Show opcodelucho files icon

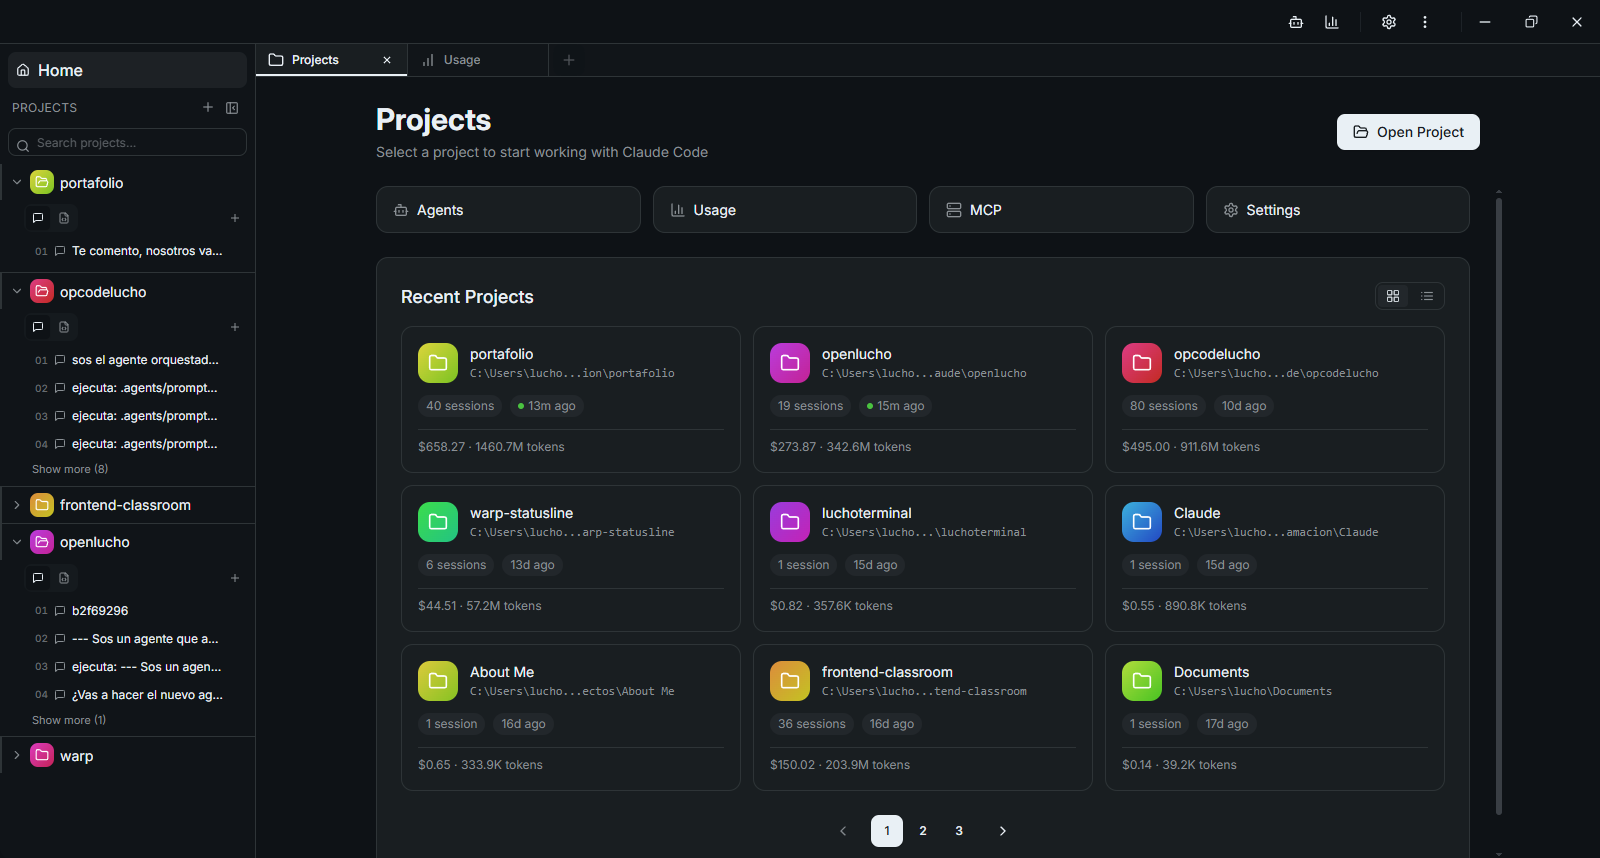[x=64, y=327]
